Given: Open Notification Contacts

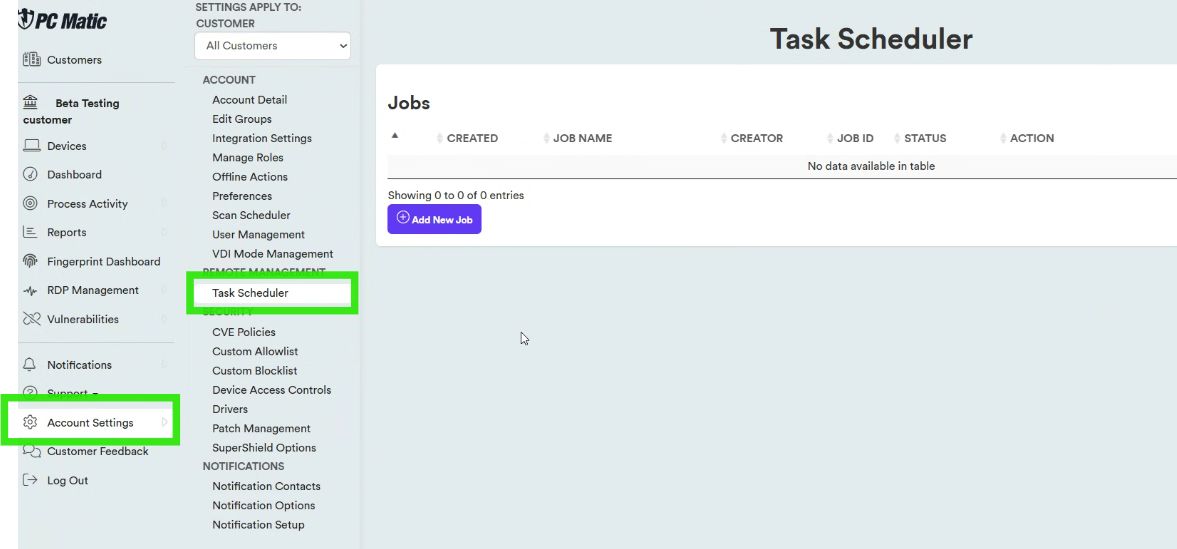Looking at the screenshot, I should click(x=266, y=487).
